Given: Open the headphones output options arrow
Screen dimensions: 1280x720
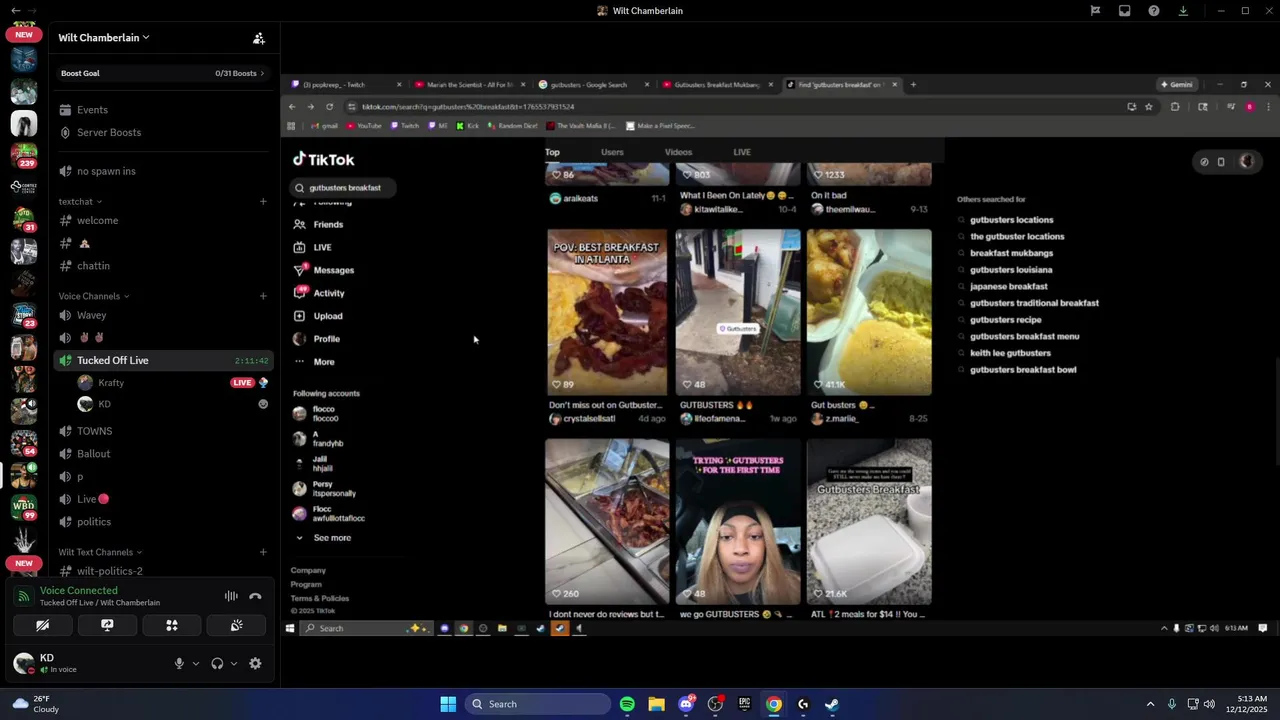Looking at the screenshot, I should 234,663.
